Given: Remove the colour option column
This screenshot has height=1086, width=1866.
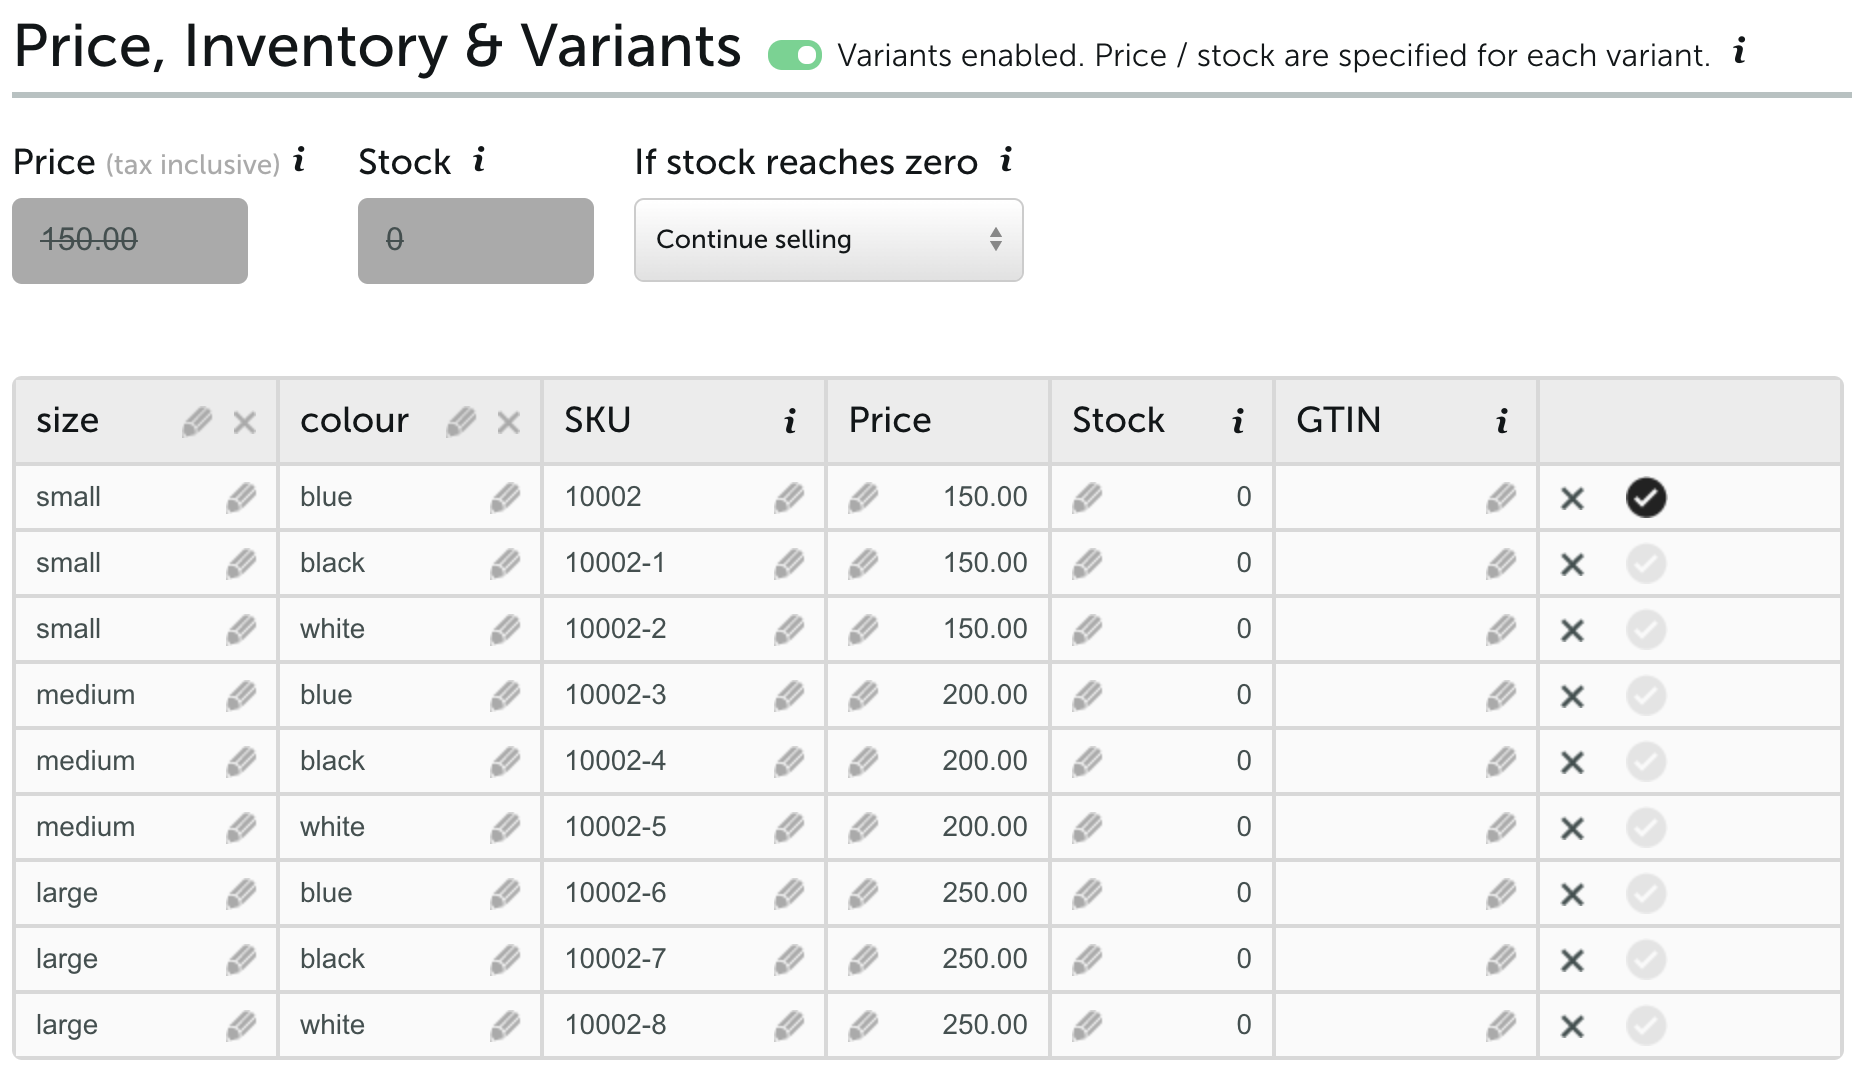Looking at the screenshot, I should (x=508, y=423).
